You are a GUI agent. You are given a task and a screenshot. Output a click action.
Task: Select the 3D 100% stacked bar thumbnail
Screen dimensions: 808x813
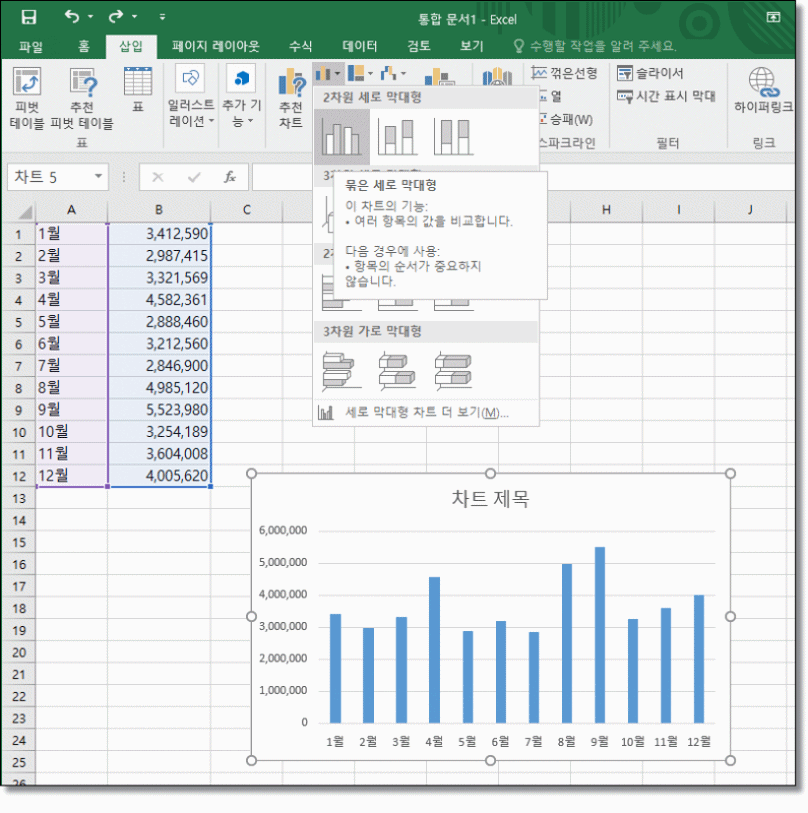coord(454,371)
